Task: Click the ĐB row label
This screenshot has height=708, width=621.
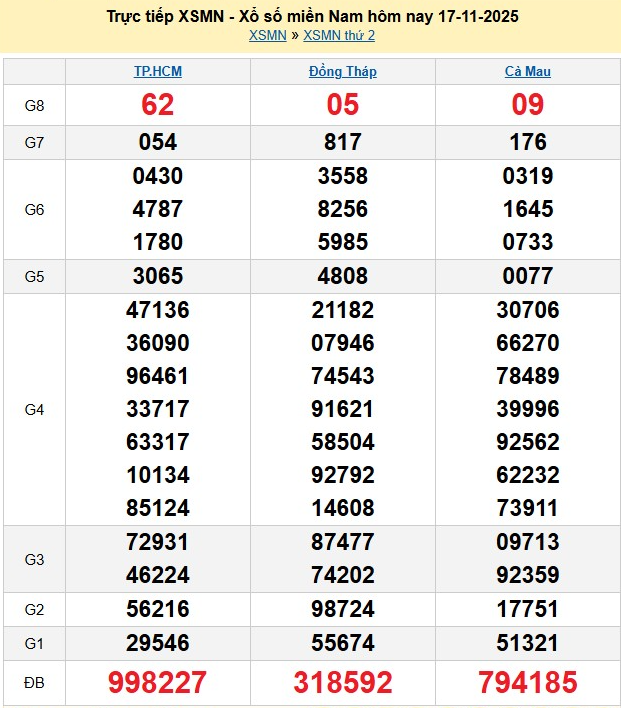Action: (34, 682)
